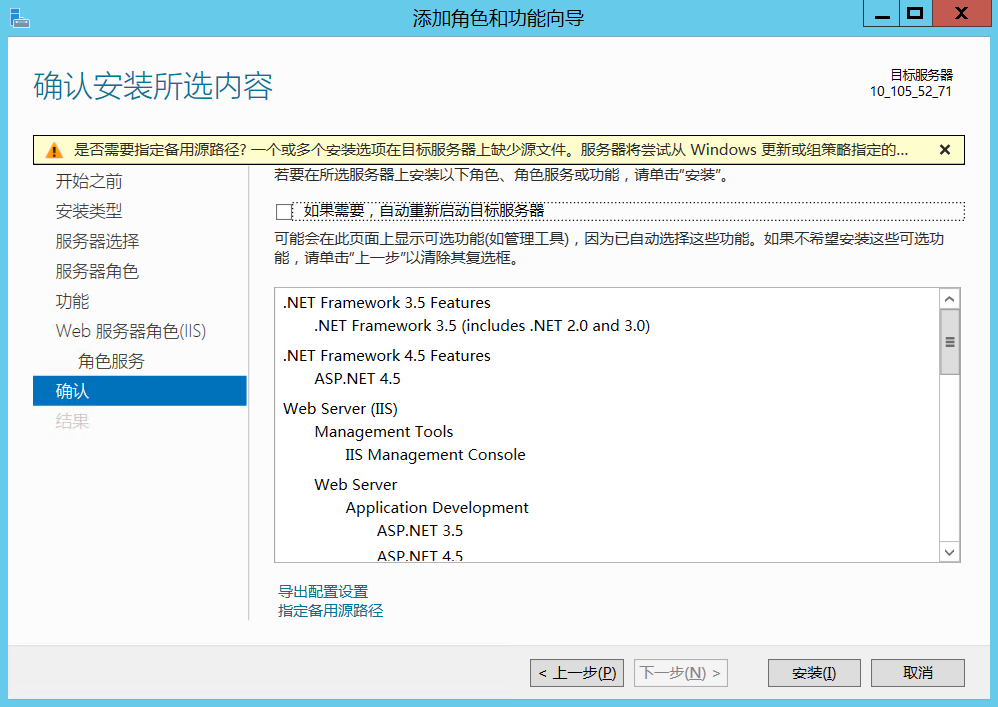The height and width of the screenshot is (707, 998).
Task: Select .NET Framework 3.5 (includes .NET 2.0 and 3.0)
Action: [x=482, y=325]
